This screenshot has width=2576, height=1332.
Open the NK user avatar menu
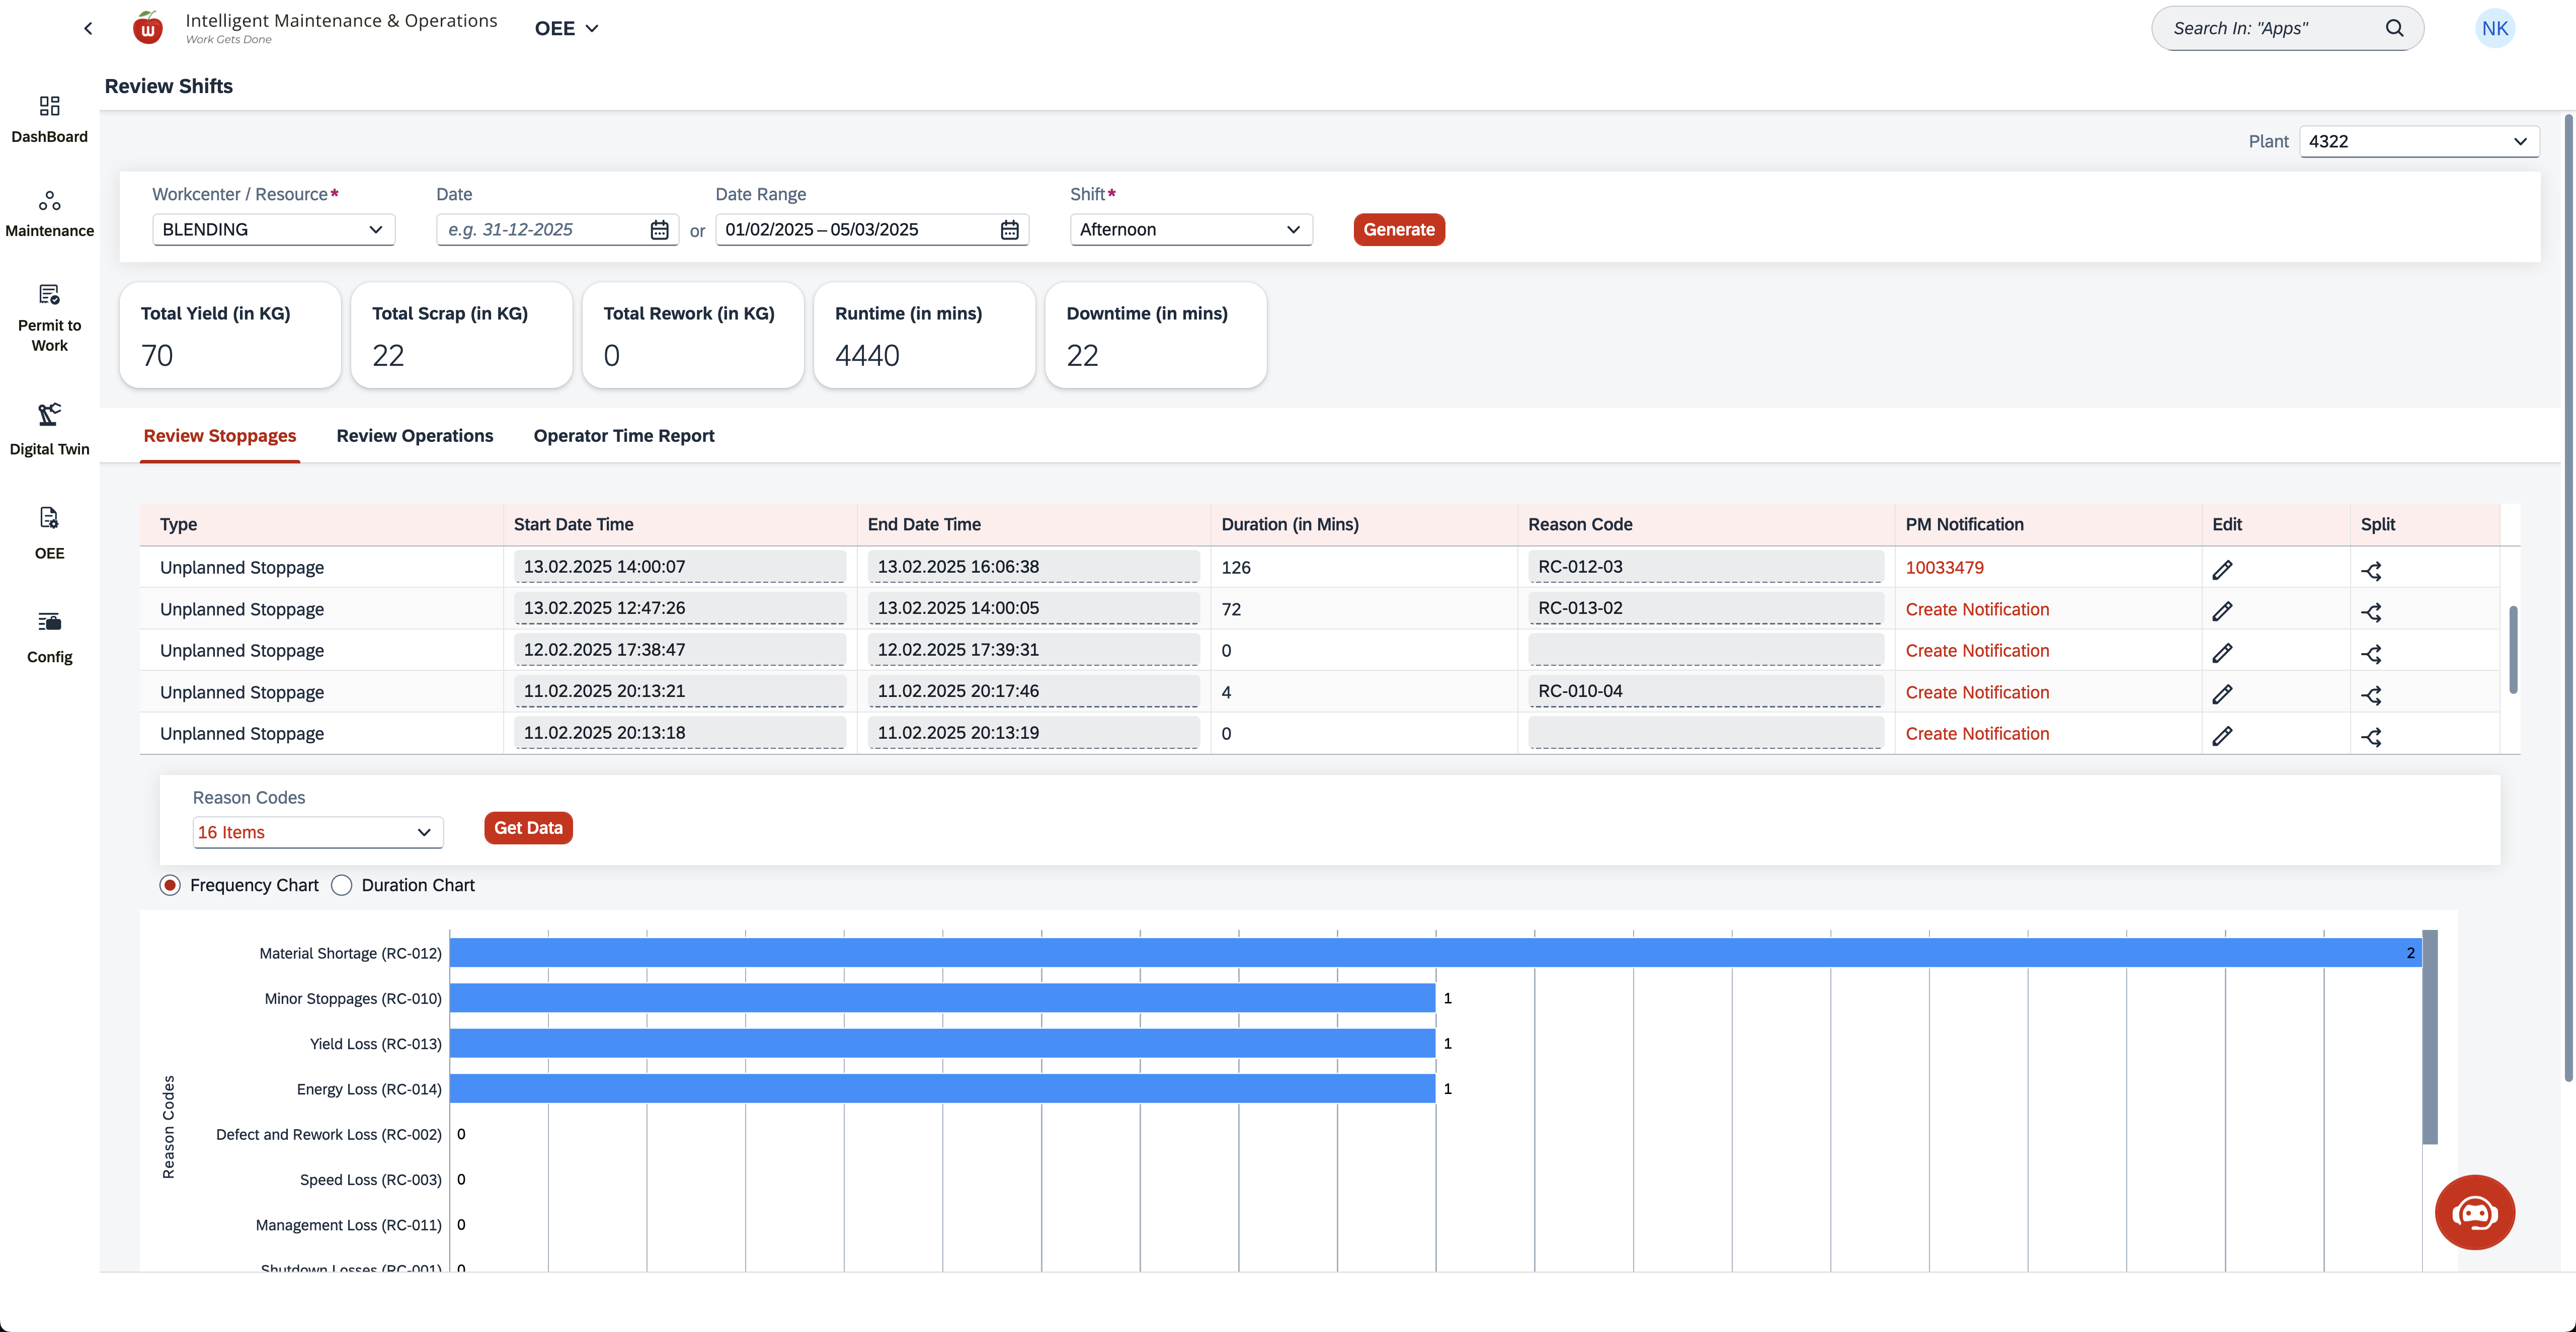coord(2494,28)
